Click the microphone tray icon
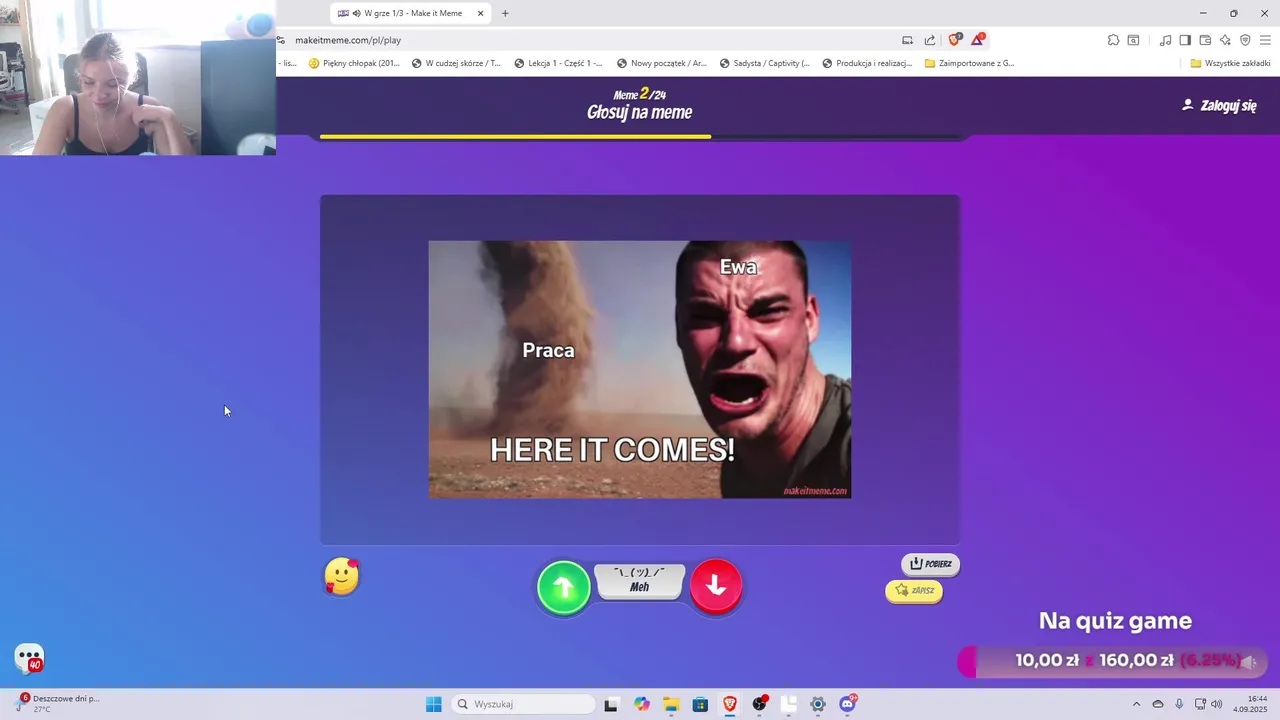Screen dimensions: 1280x720 click(x=1180, y=704)
